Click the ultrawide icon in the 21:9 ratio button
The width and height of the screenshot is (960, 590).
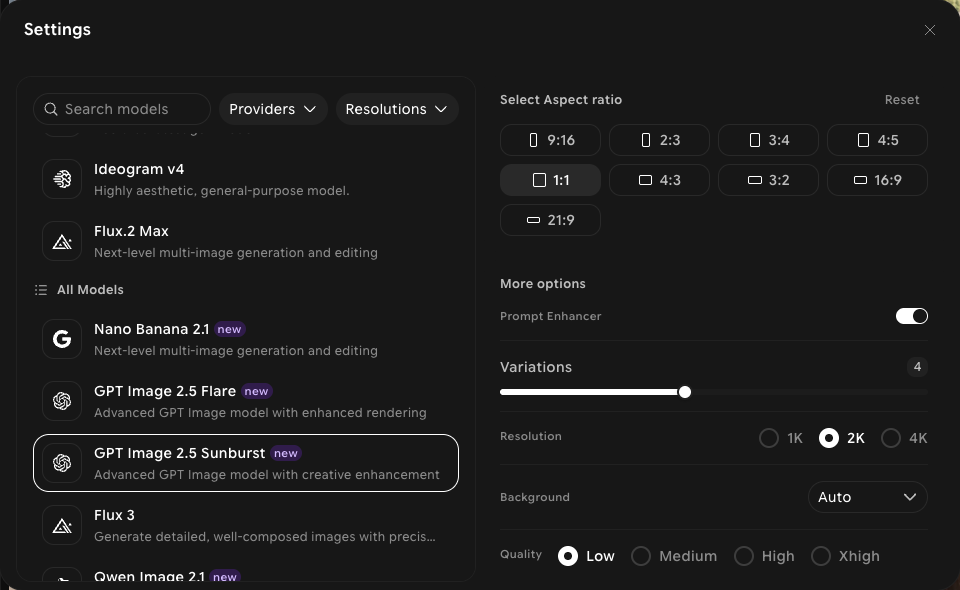tap(533, 220)
